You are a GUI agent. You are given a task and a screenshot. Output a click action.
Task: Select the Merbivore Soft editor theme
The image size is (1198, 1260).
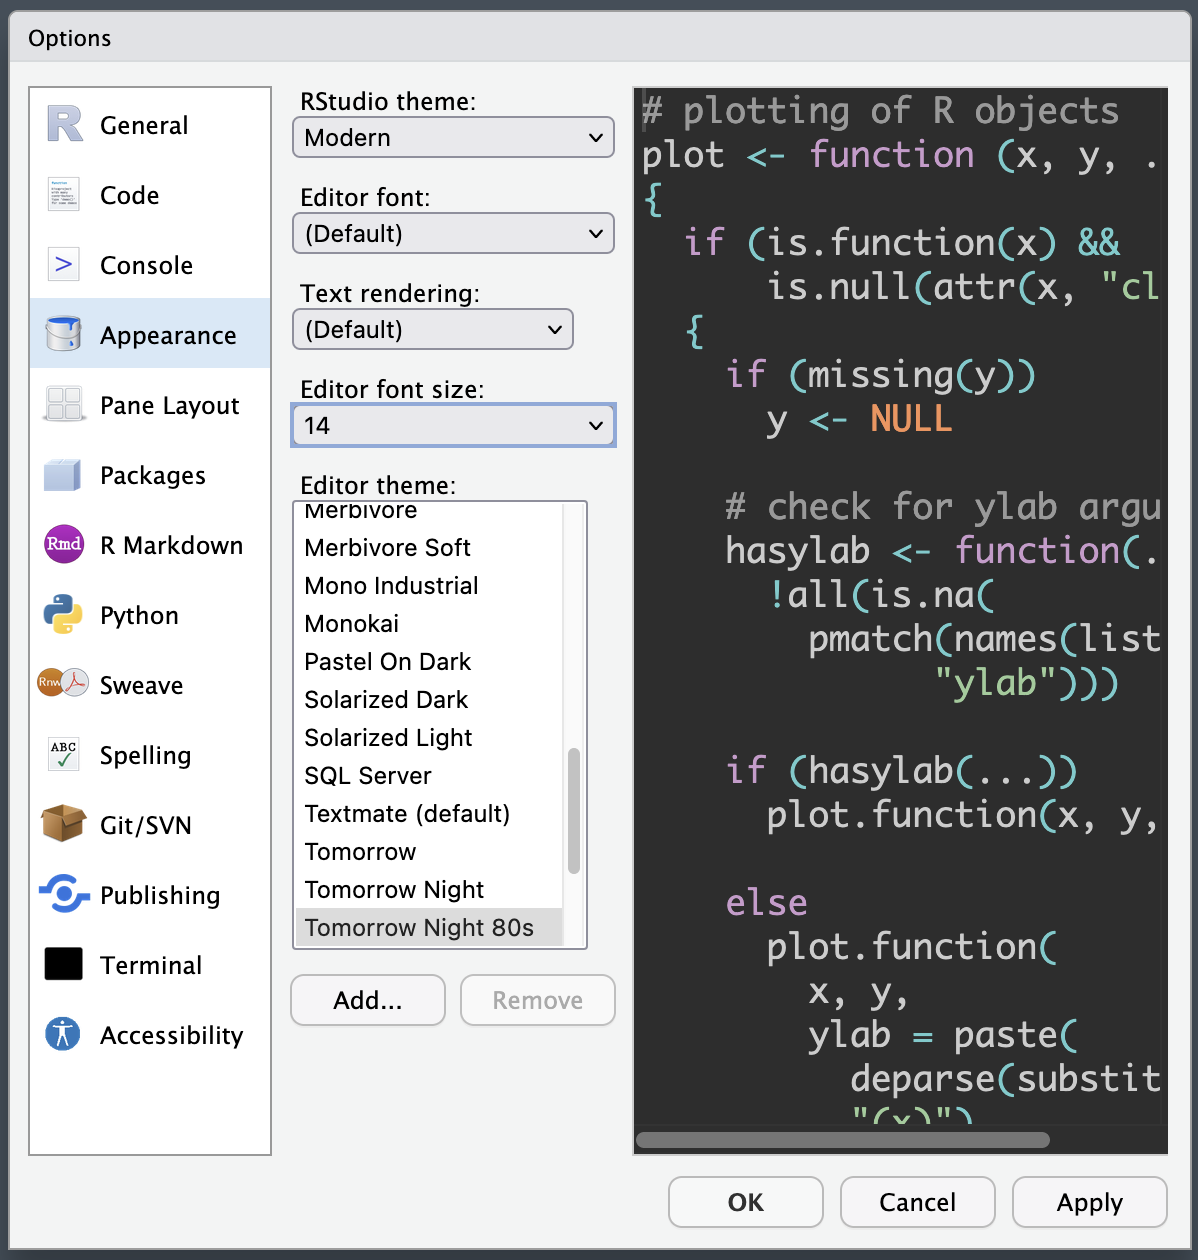430,547
